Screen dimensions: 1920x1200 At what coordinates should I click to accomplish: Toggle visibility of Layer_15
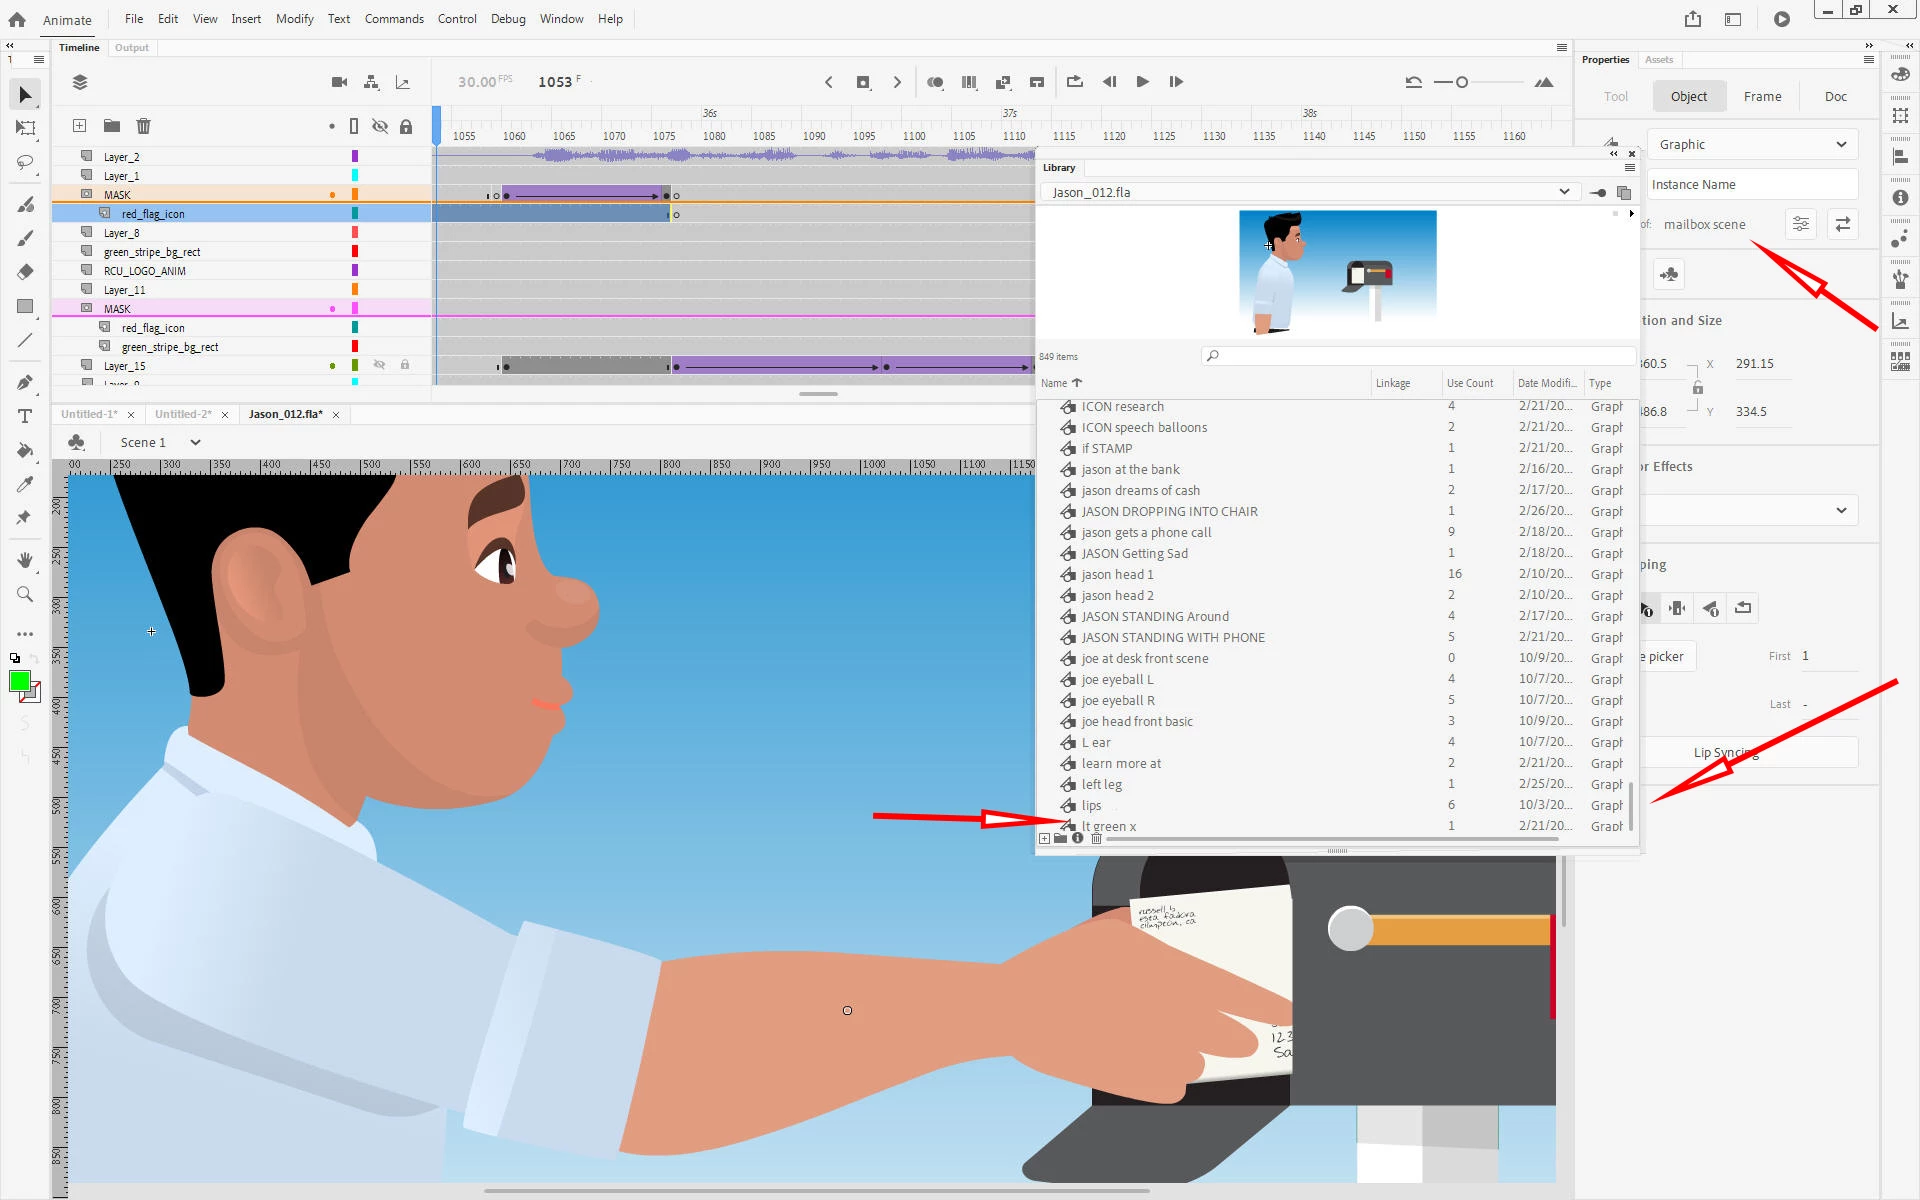coord(379,365)
